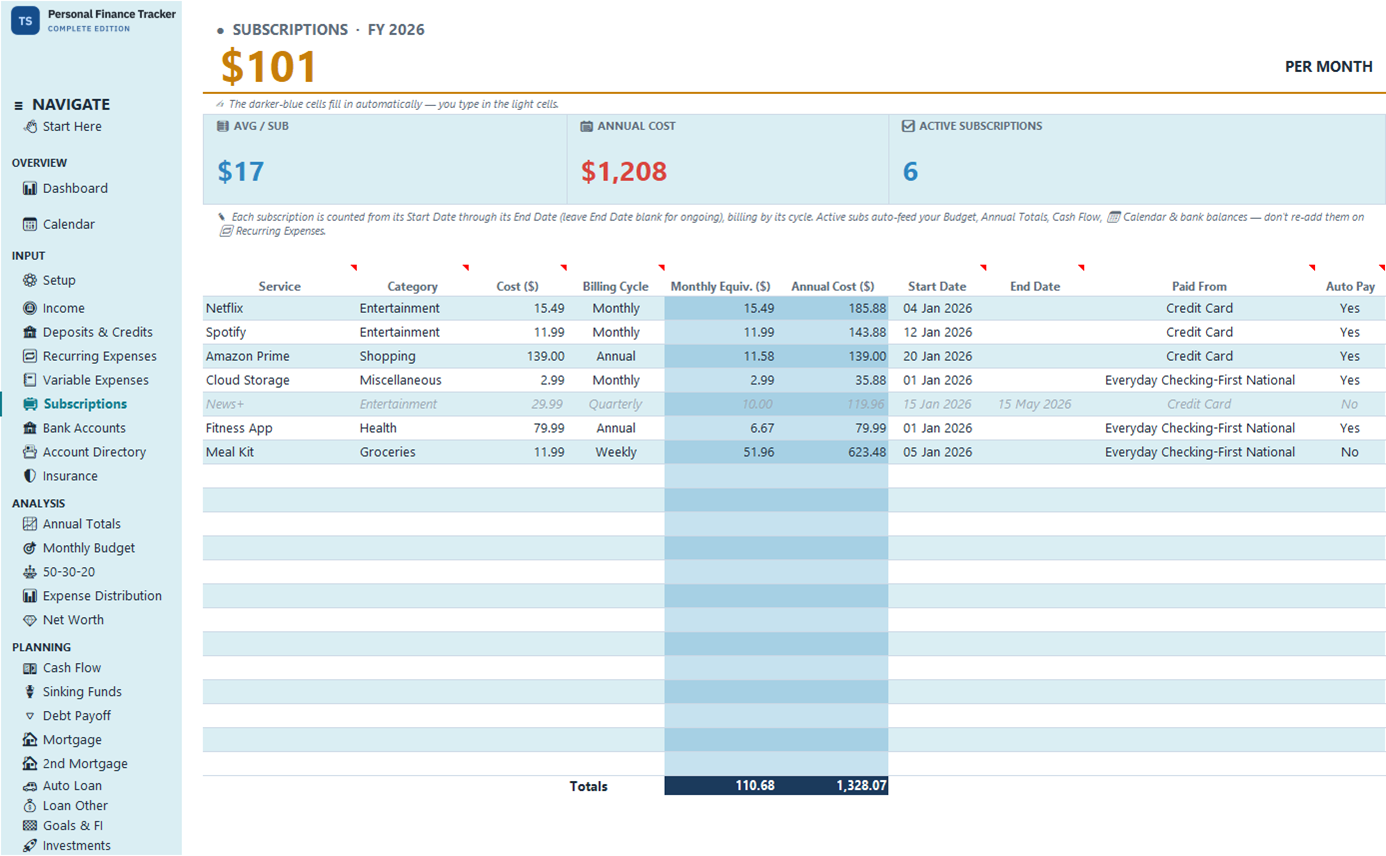Select Amazon Prime's 139.00 cost cell

(x=518, y=357)
